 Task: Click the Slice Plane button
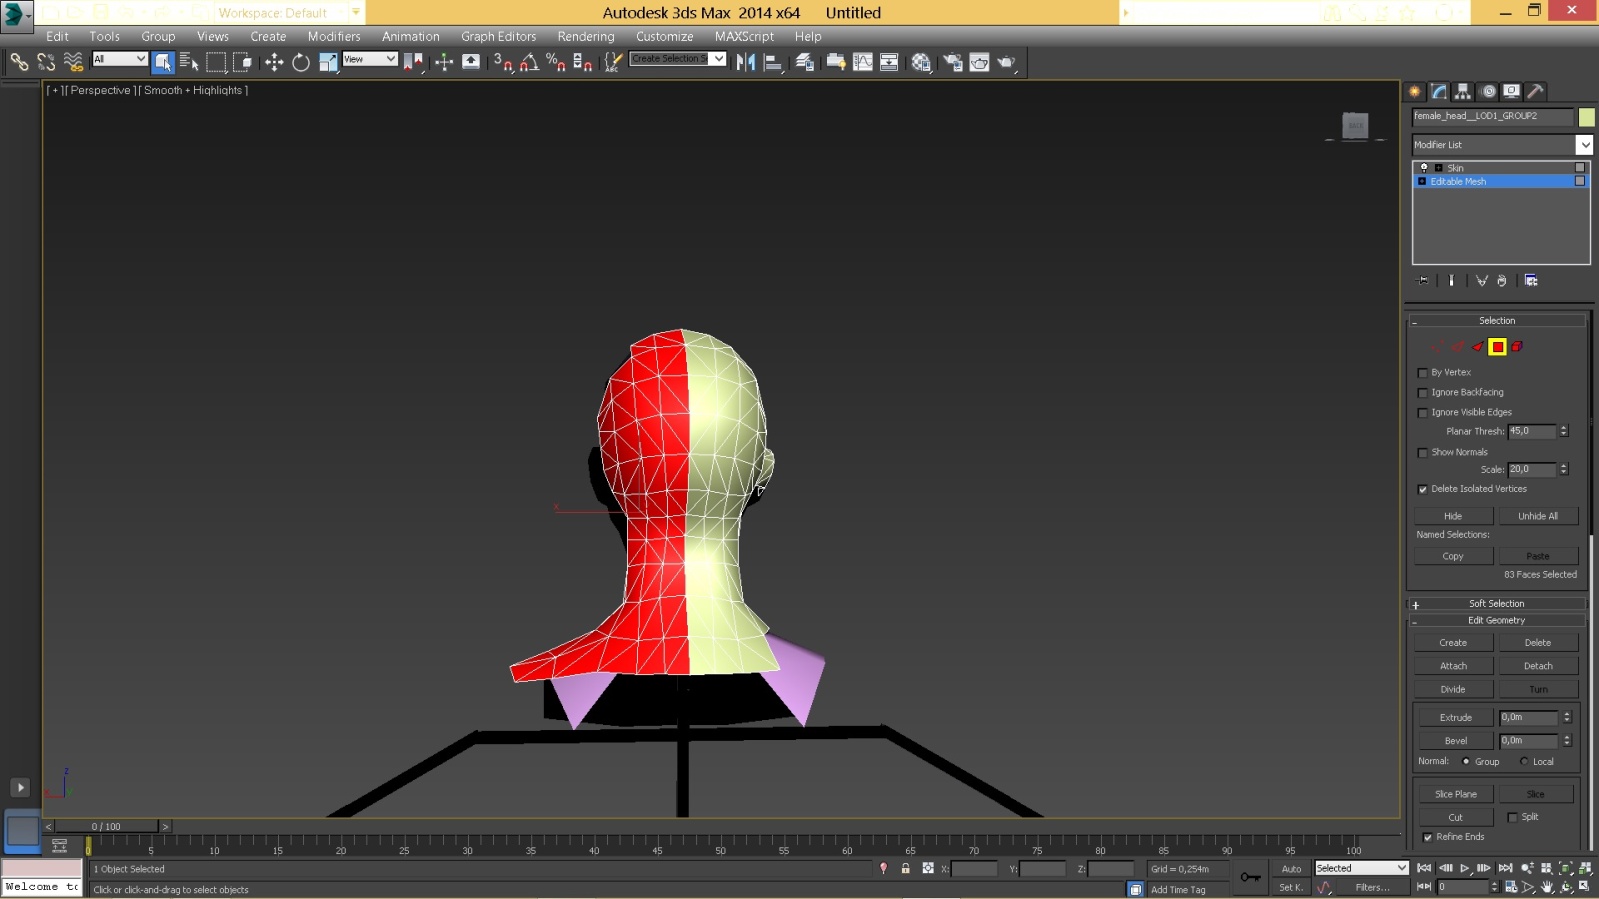coord(1455,794)
